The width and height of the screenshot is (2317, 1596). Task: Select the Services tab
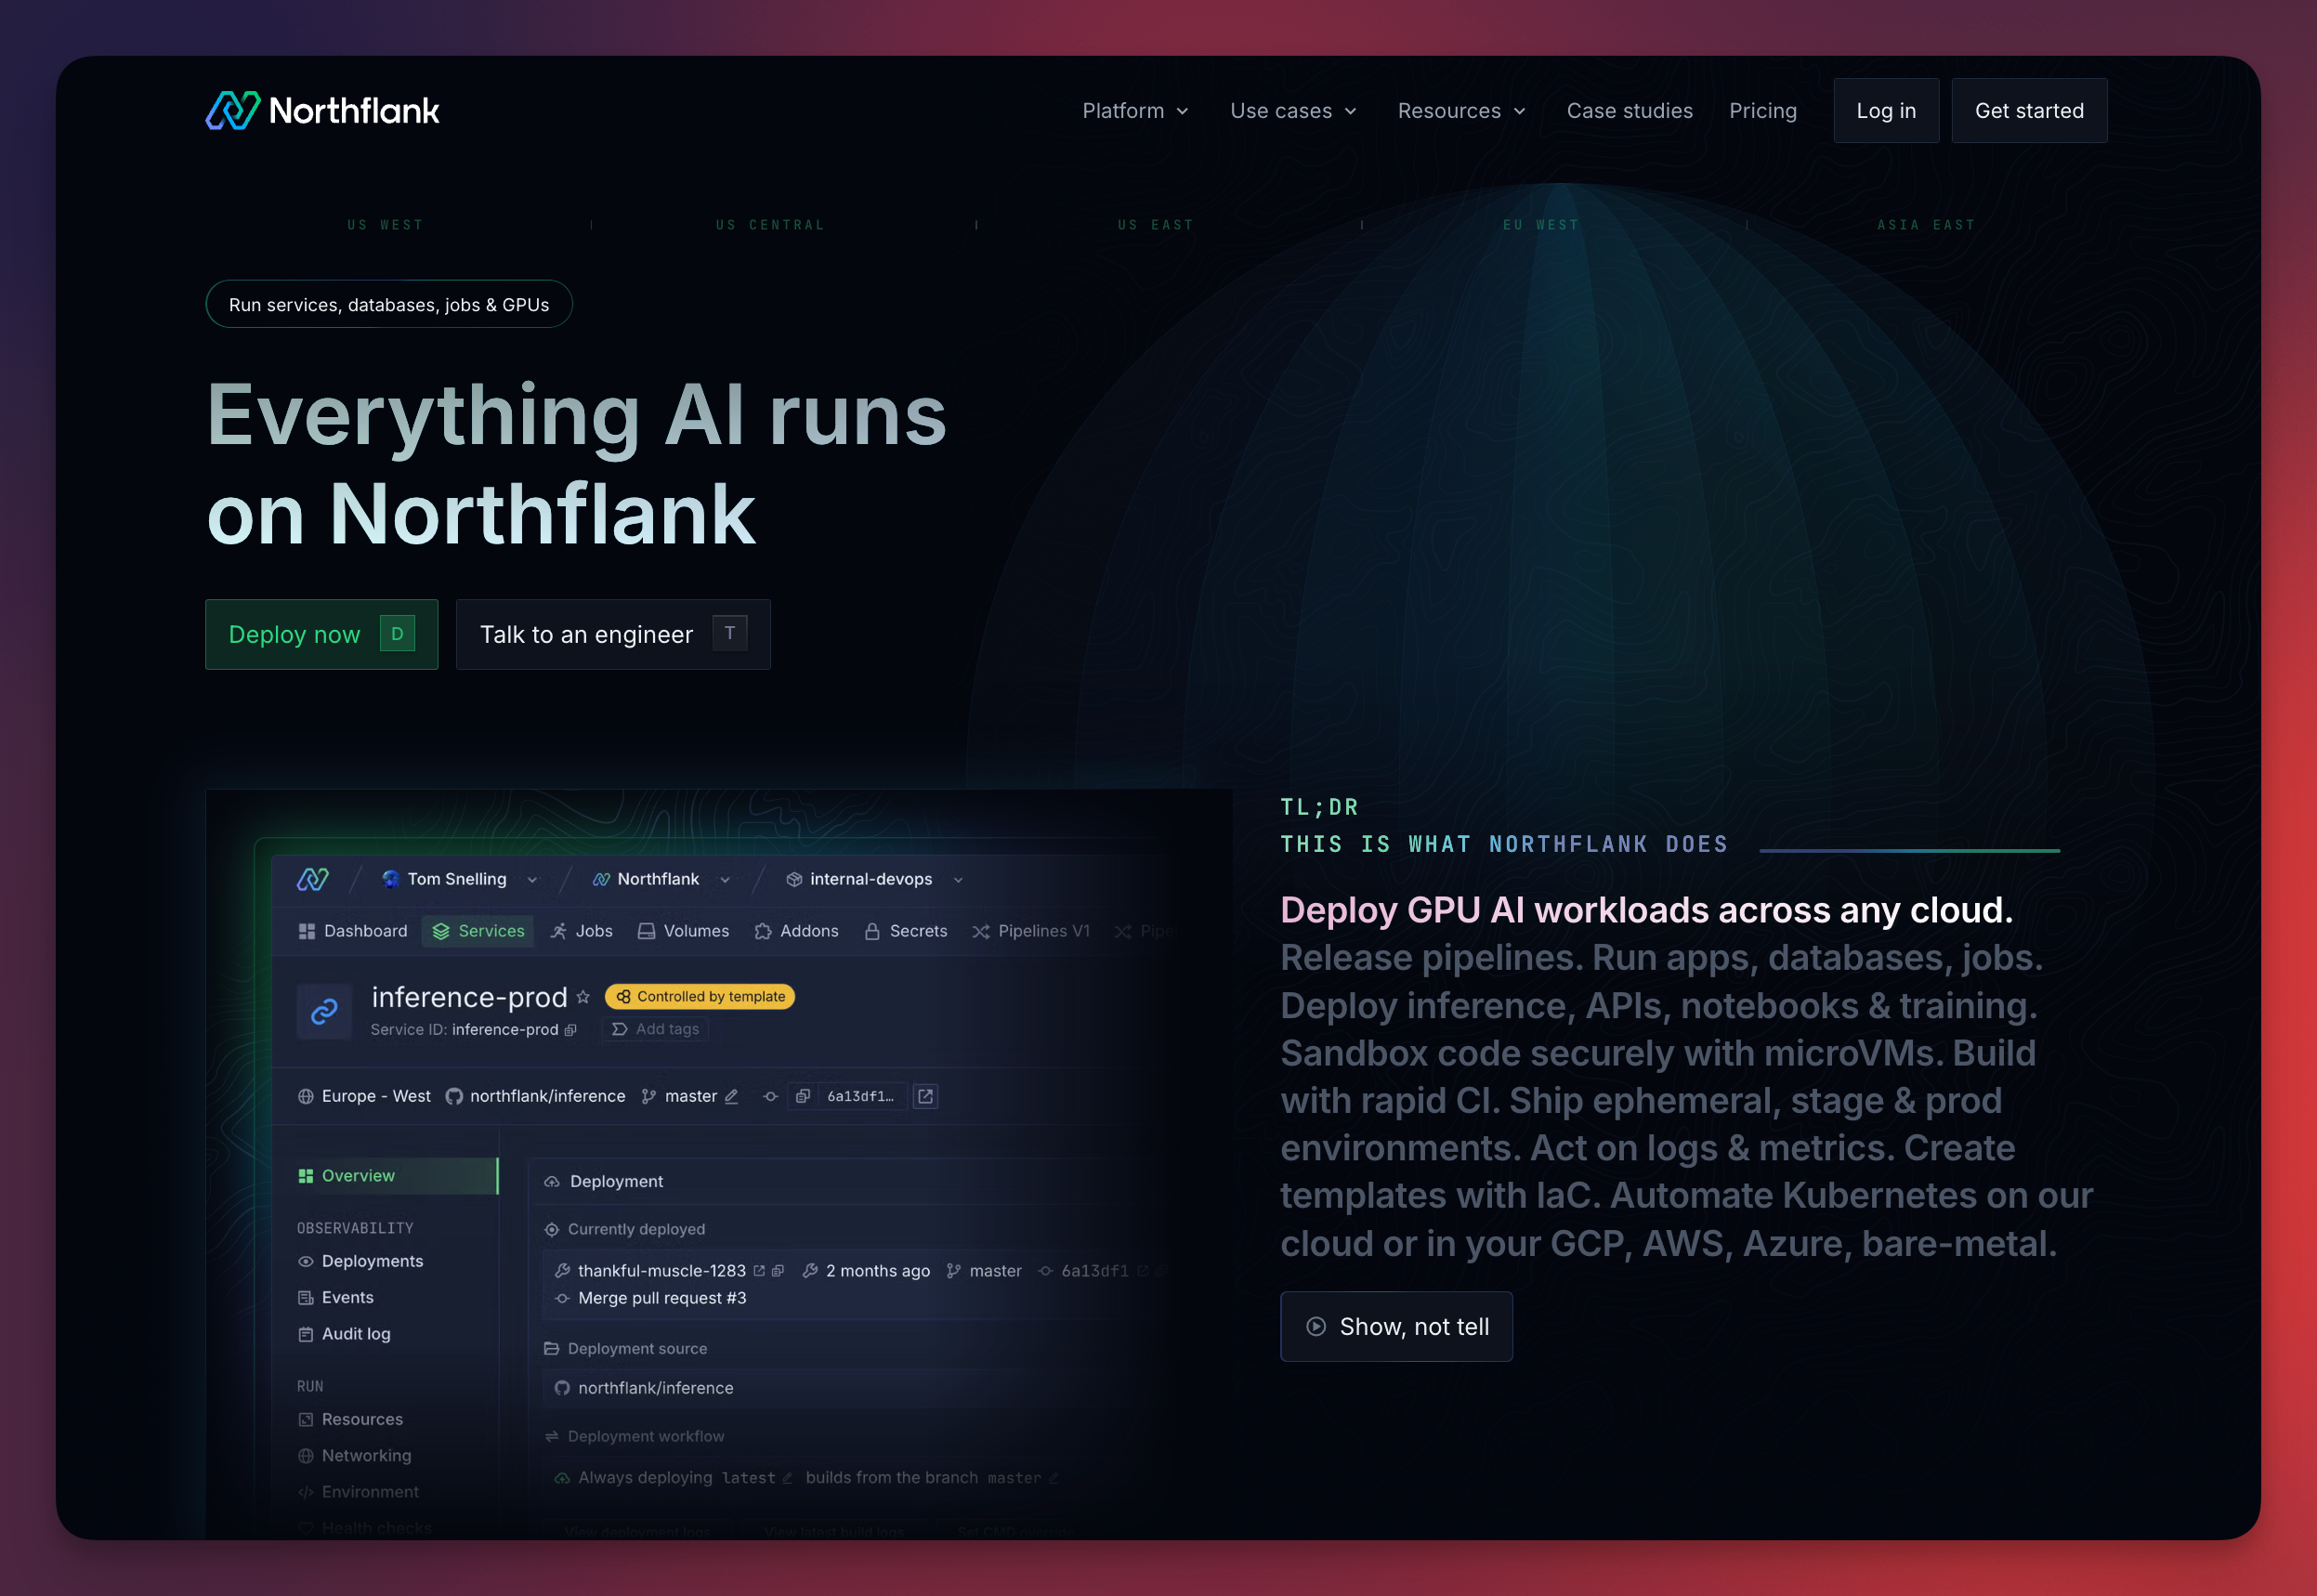coord(478,931)
